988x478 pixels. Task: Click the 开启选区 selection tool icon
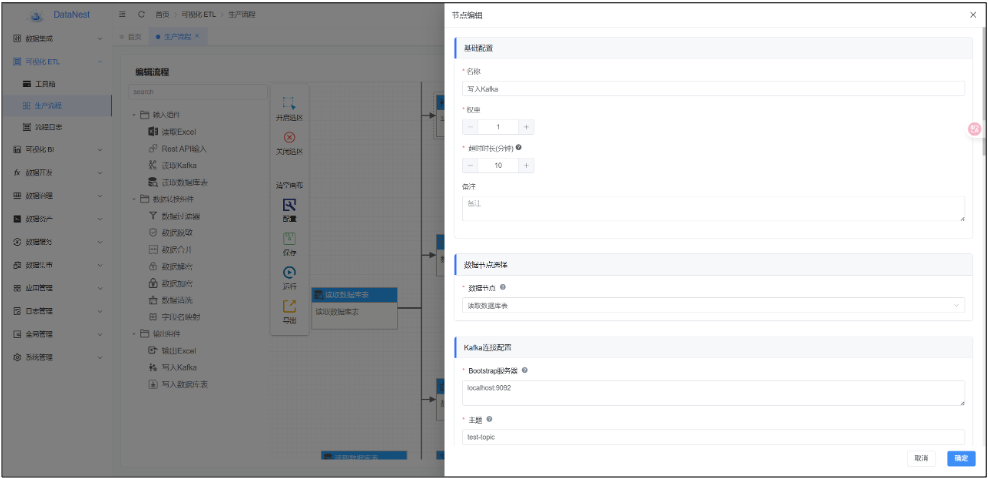click(289, 103)
